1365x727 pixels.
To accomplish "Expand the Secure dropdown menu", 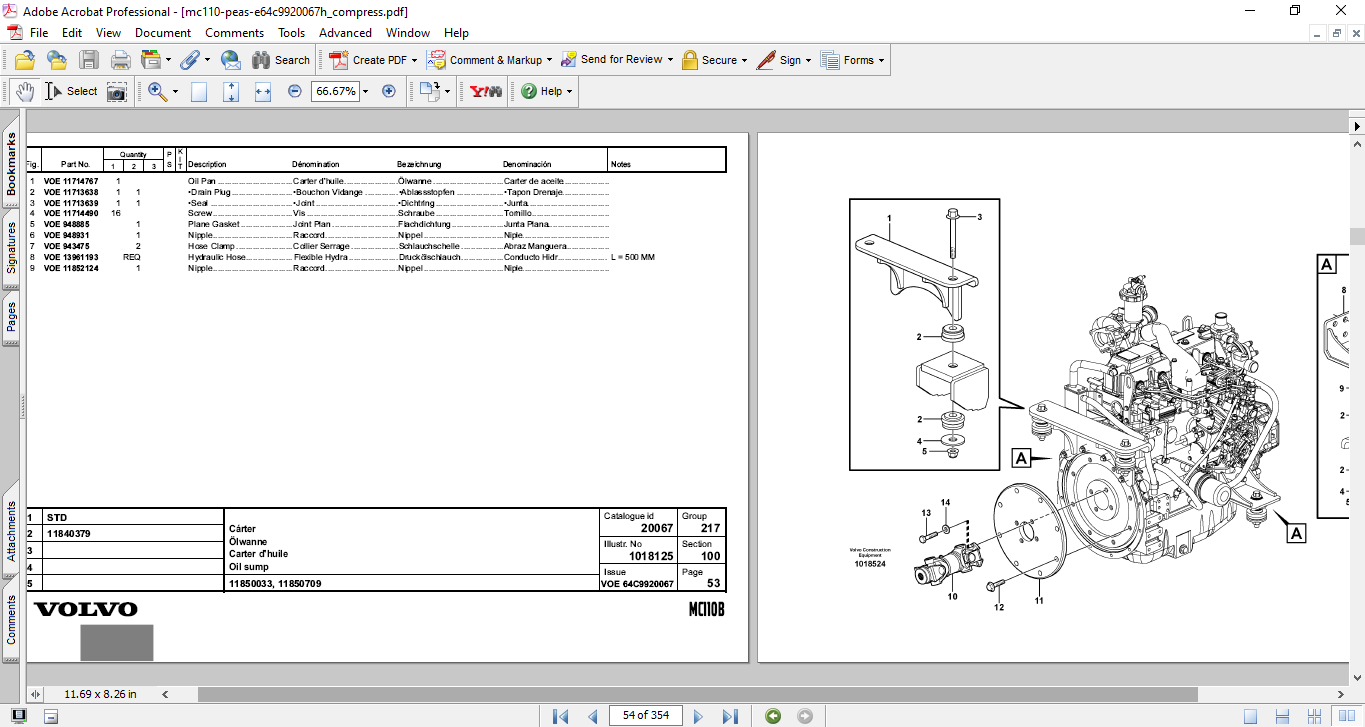I will (745, 60).
